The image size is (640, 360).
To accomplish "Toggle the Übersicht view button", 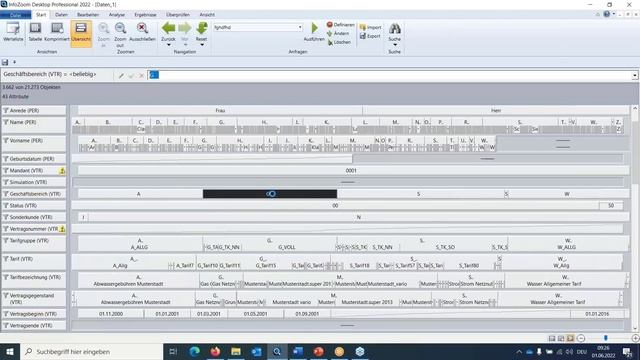I will (x=81, y=34).
